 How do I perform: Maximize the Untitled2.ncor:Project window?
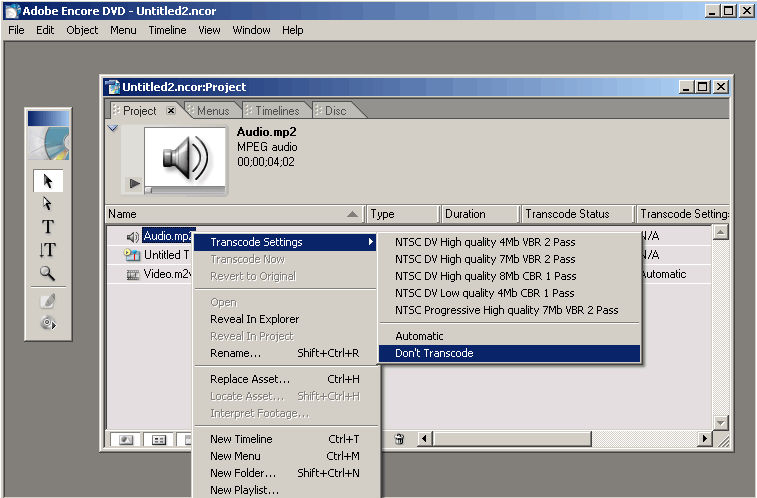point(703,87)
